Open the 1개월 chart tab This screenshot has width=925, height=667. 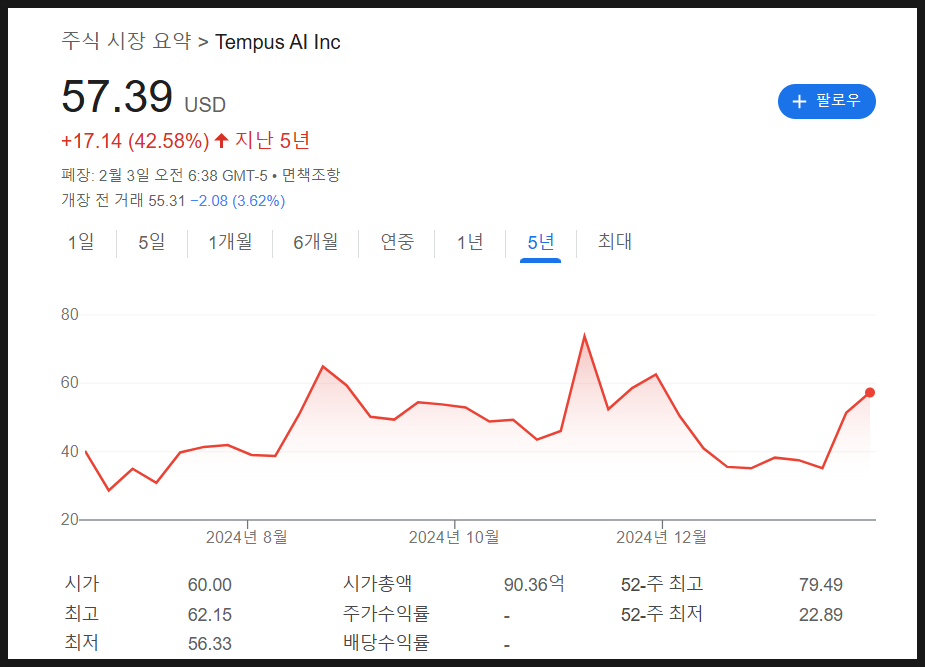[230, 242]
